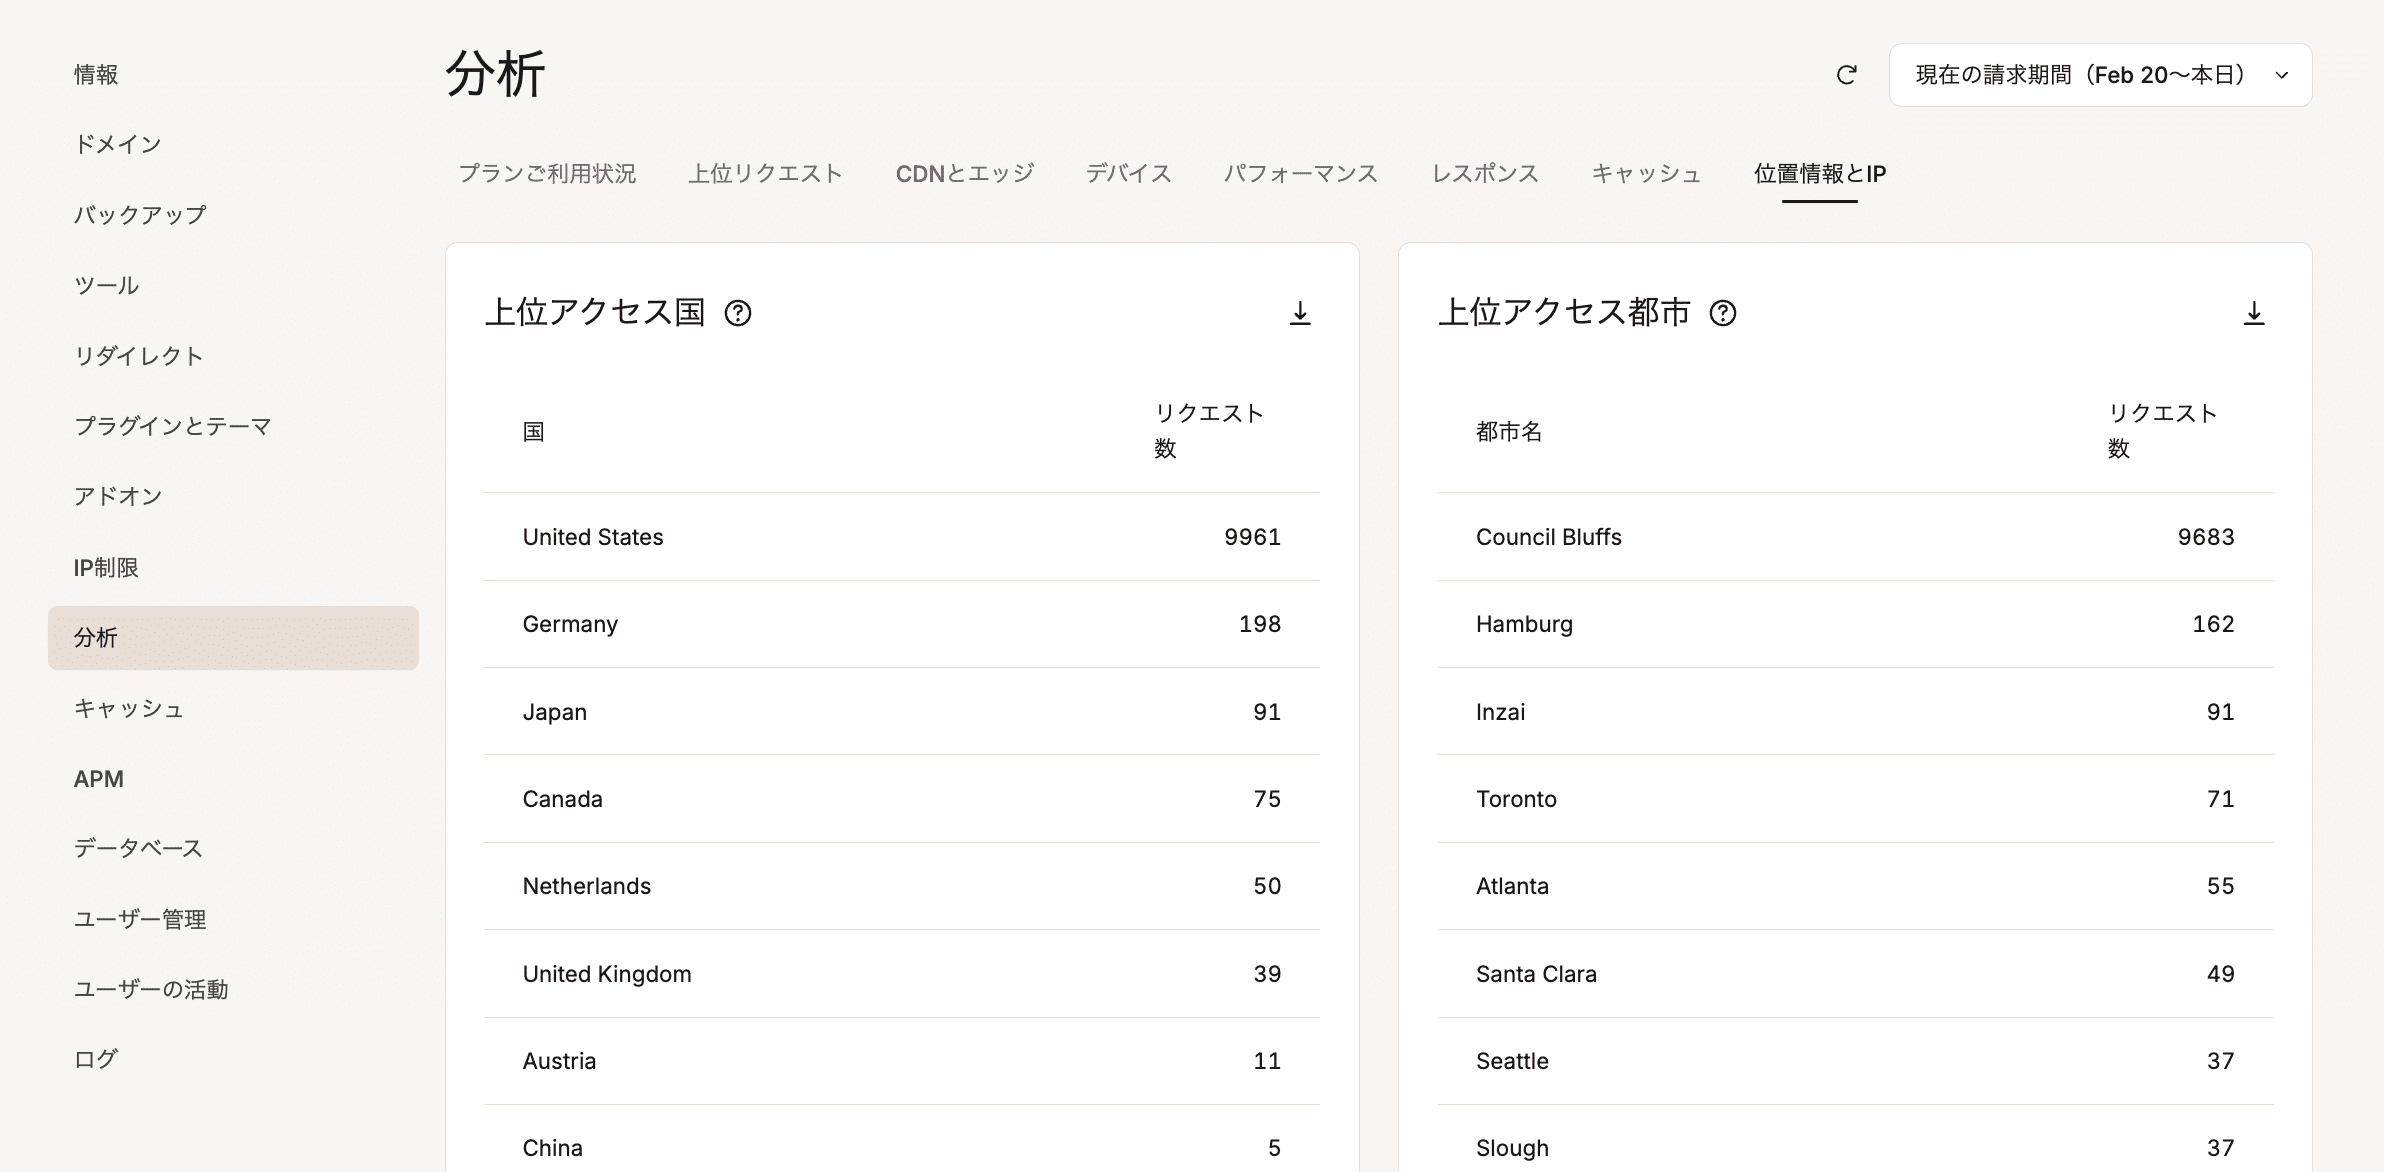Go to バックアップ in the sidebar
This screenshot has height=1172, width=2384.
[x=141, y=214]
